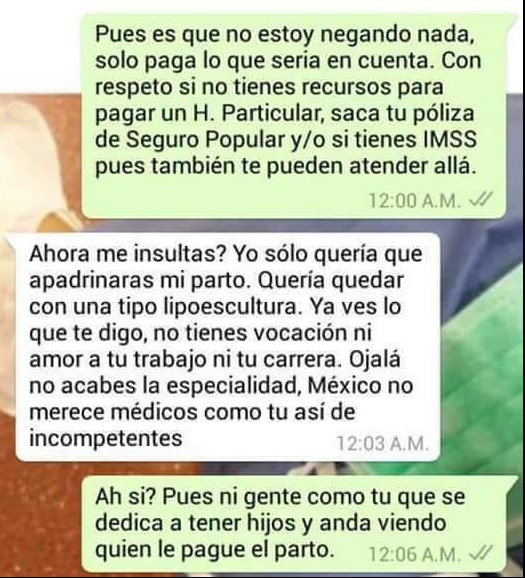Tap the 12:03 A.M. timestamp
Screen dimensions: 525x578
coord(383,443)
